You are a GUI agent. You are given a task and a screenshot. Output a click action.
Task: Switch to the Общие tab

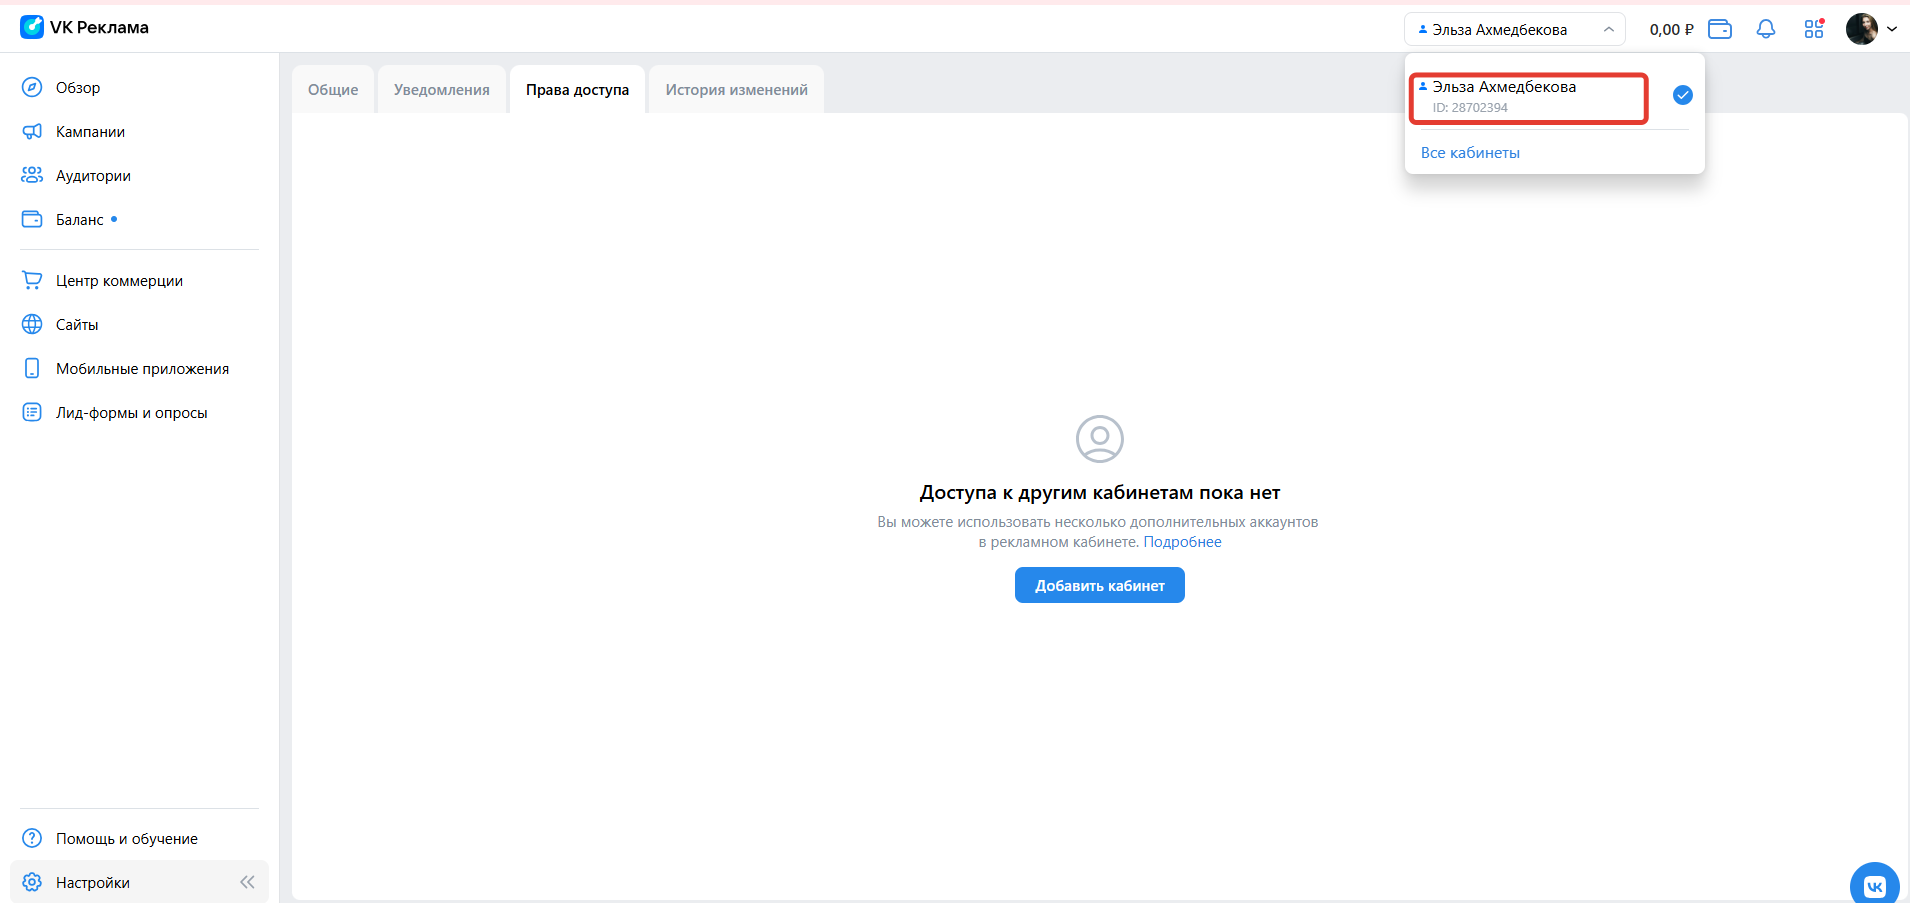pyautogui.click(x=333, y=89)
